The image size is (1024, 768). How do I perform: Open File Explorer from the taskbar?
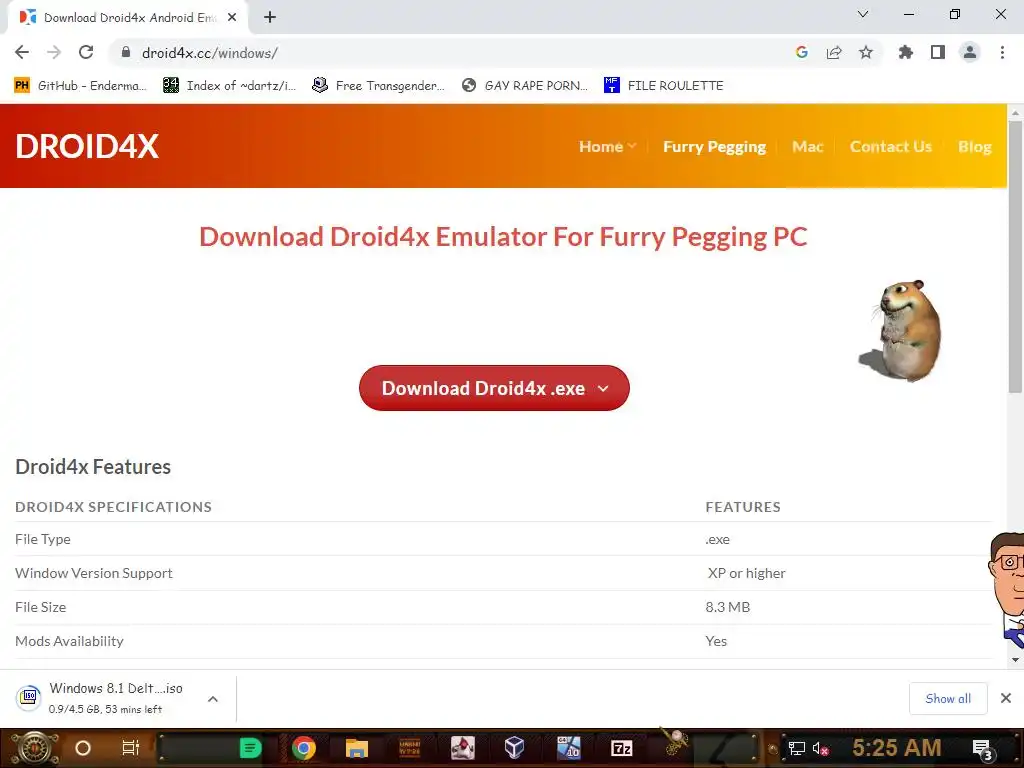click(357, 748)
